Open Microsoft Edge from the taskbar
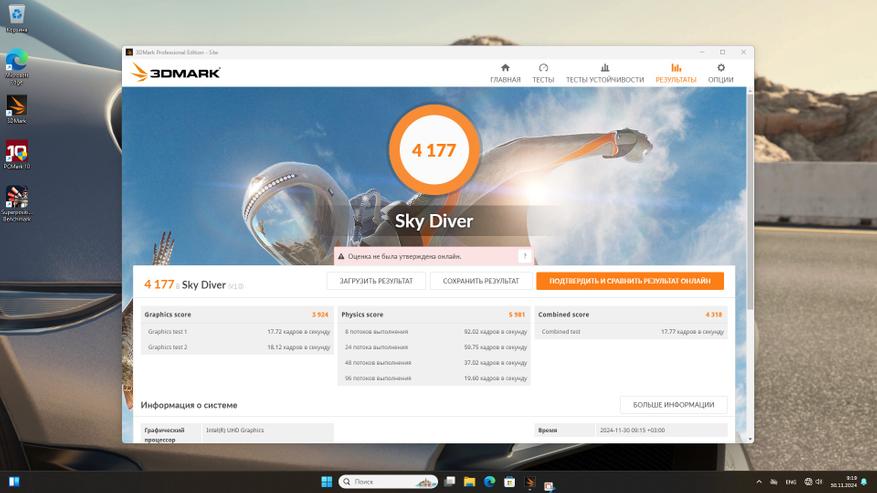 pyautogui.click(x=489, y=481)
